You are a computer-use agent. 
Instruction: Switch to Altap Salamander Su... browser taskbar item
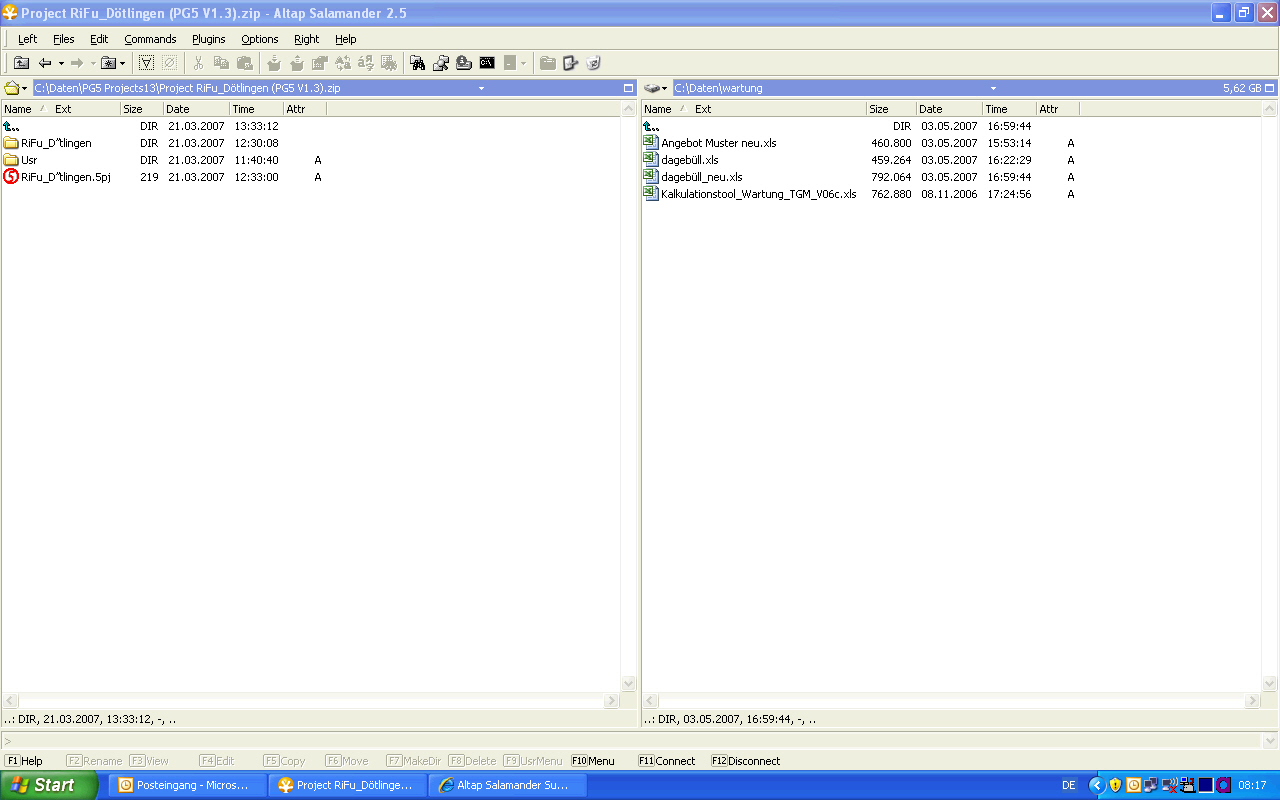[508, 785]
